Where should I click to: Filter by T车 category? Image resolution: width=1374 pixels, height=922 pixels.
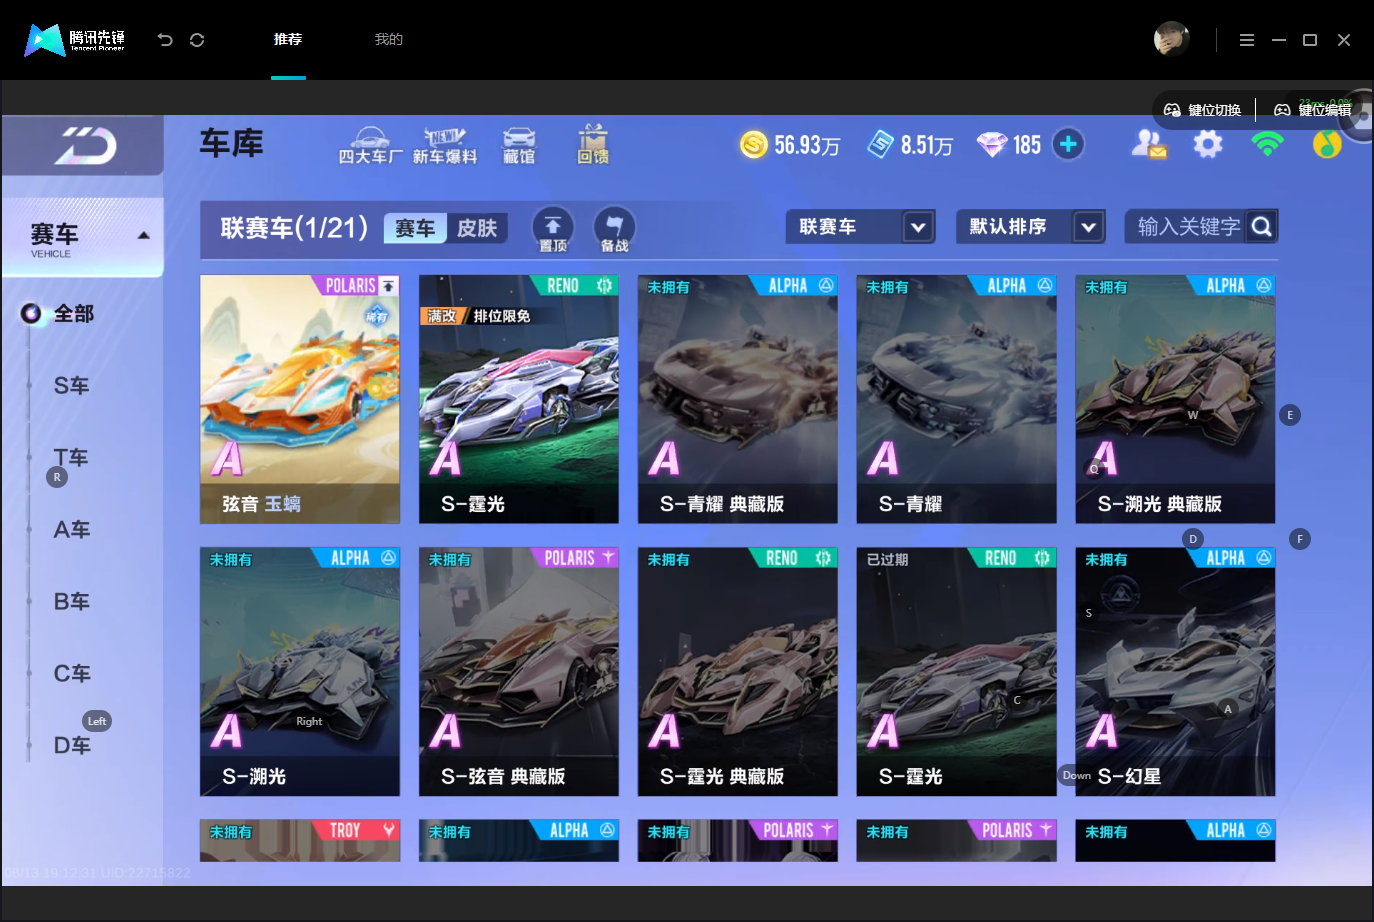[71, 458]
